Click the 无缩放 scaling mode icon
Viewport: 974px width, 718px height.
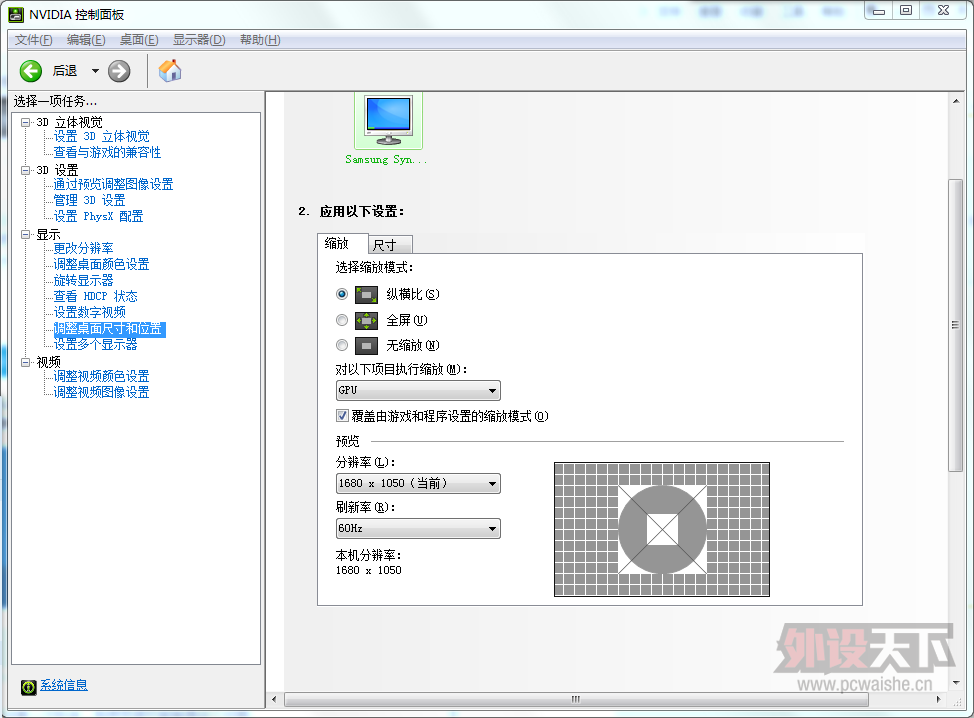366,345
